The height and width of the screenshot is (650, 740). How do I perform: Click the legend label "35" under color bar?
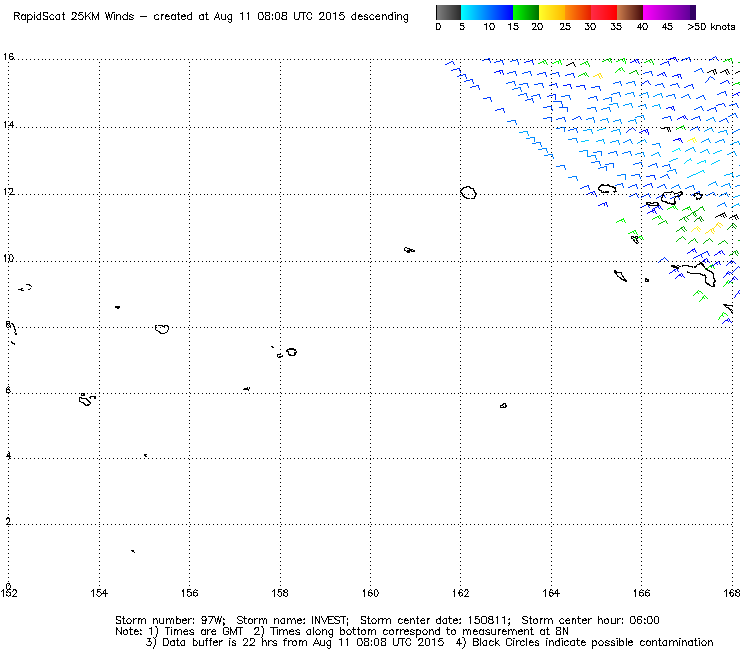click(x=616, y=27)
